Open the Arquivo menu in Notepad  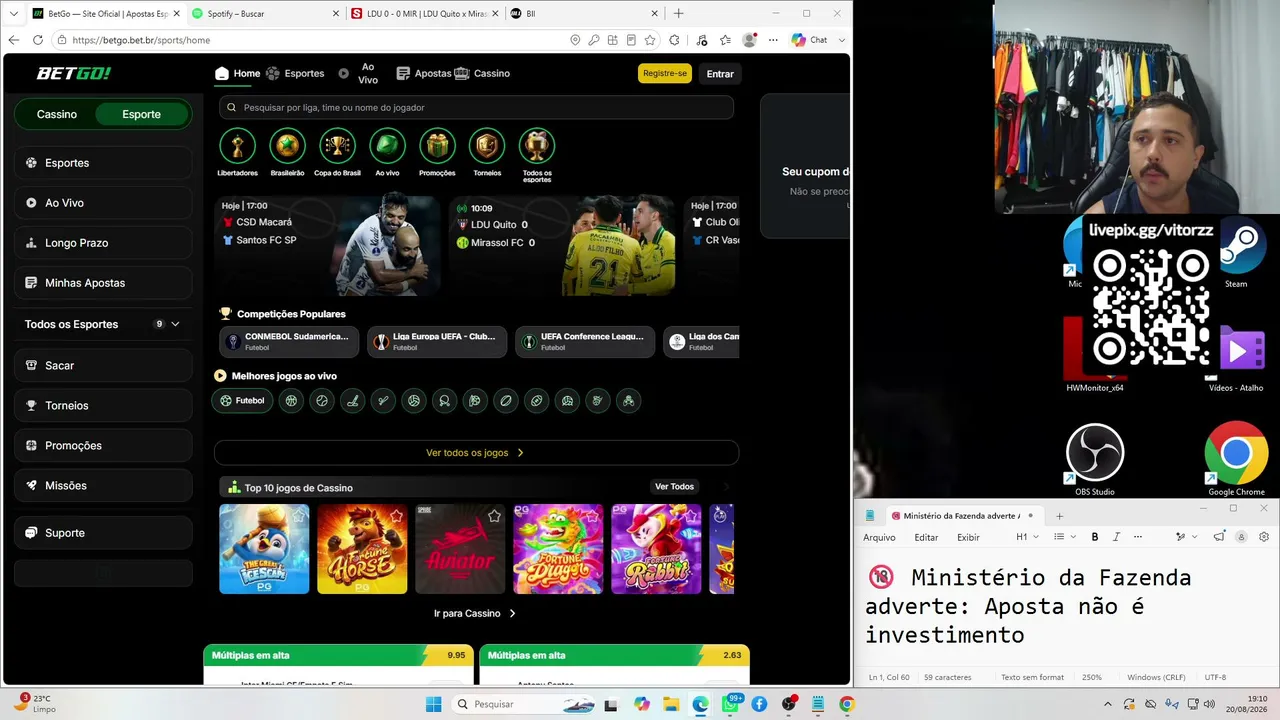[879, 537]
